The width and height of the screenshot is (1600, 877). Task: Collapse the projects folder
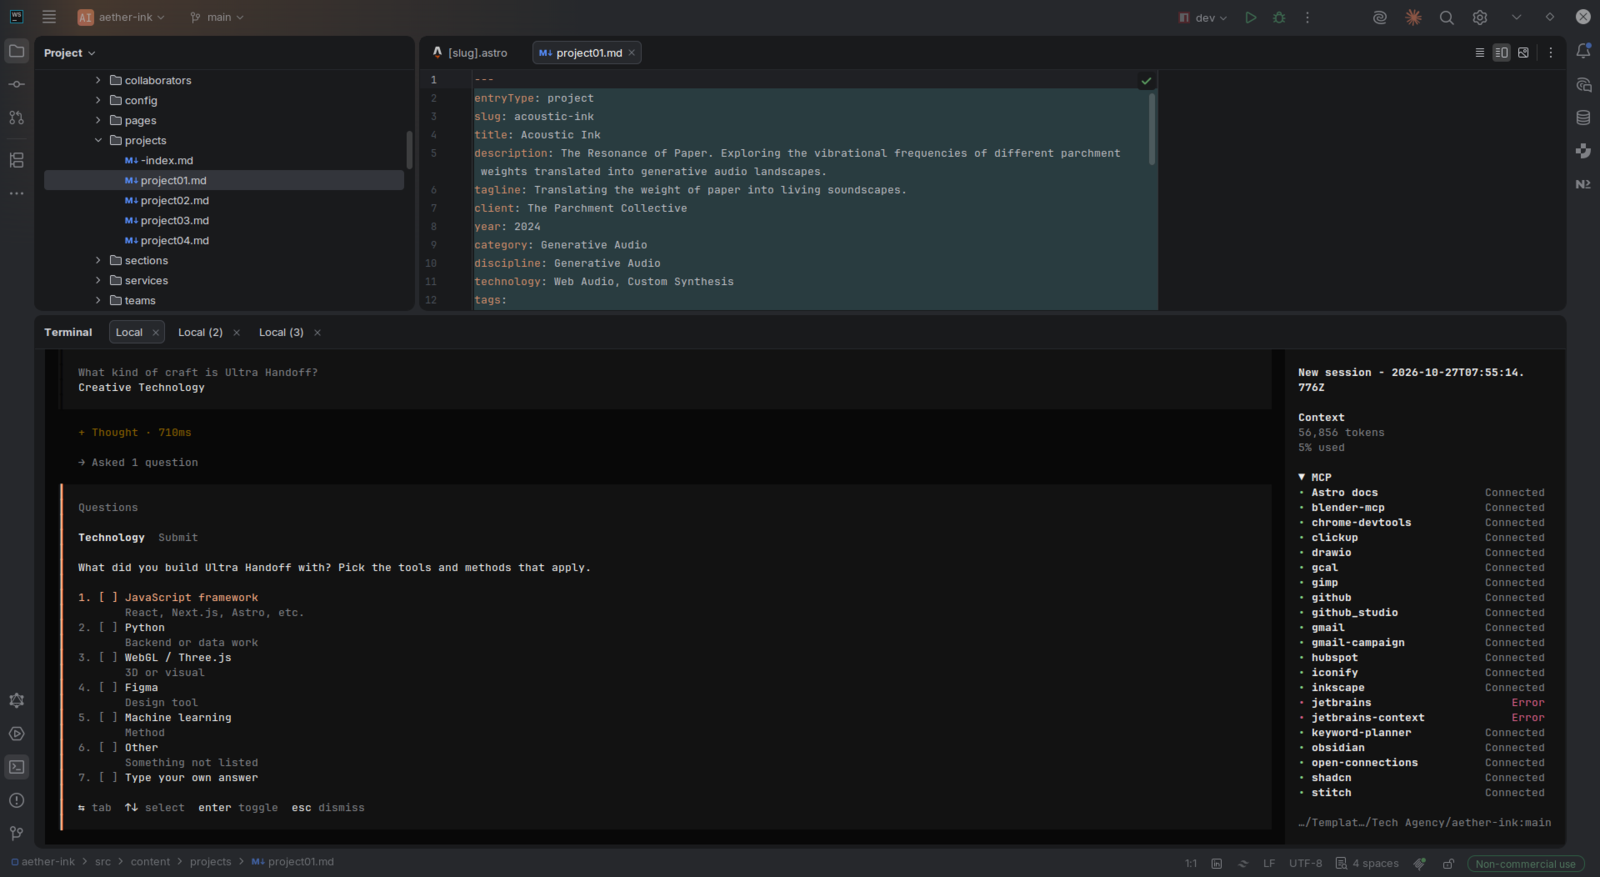[98, 140]
